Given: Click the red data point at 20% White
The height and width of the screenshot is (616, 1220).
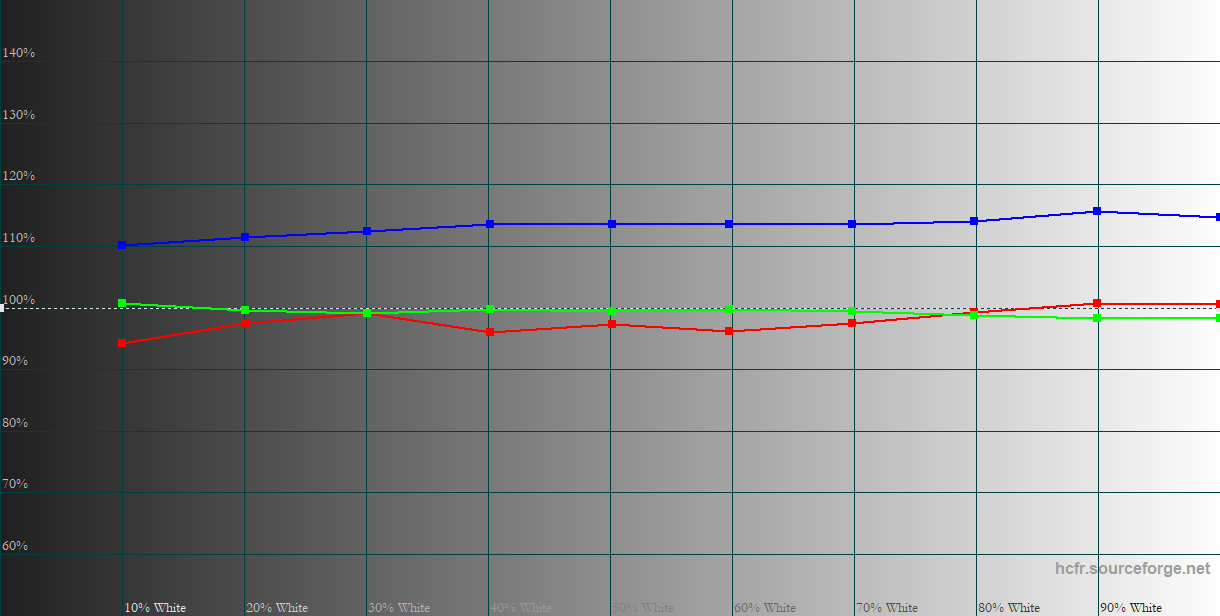Looking at the screenshot, I should click(x=245, y=323).
